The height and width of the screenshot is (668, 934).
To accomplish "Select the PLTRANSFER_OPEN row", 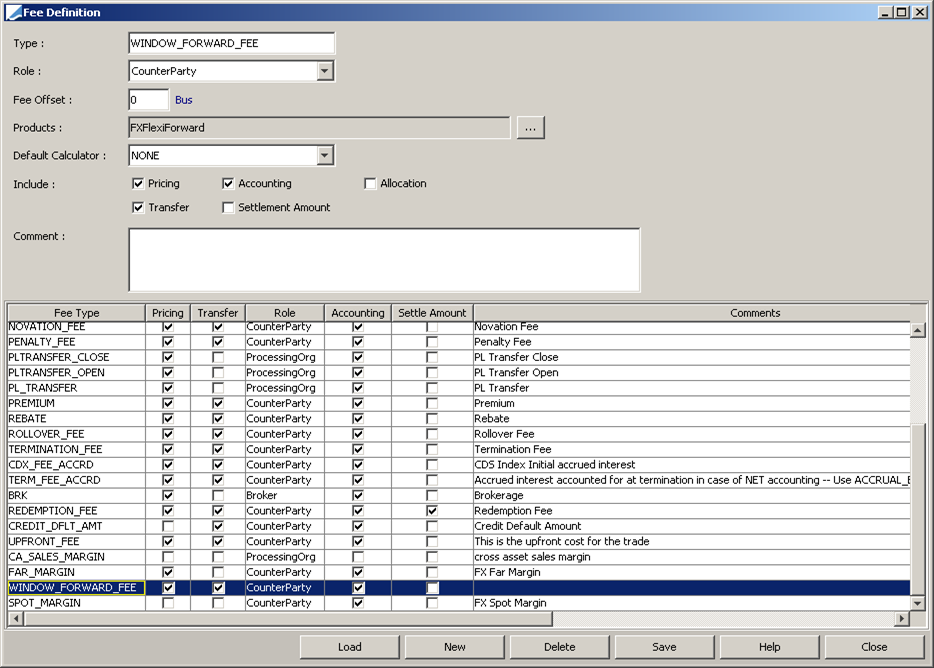I will (x=459, y=372).
